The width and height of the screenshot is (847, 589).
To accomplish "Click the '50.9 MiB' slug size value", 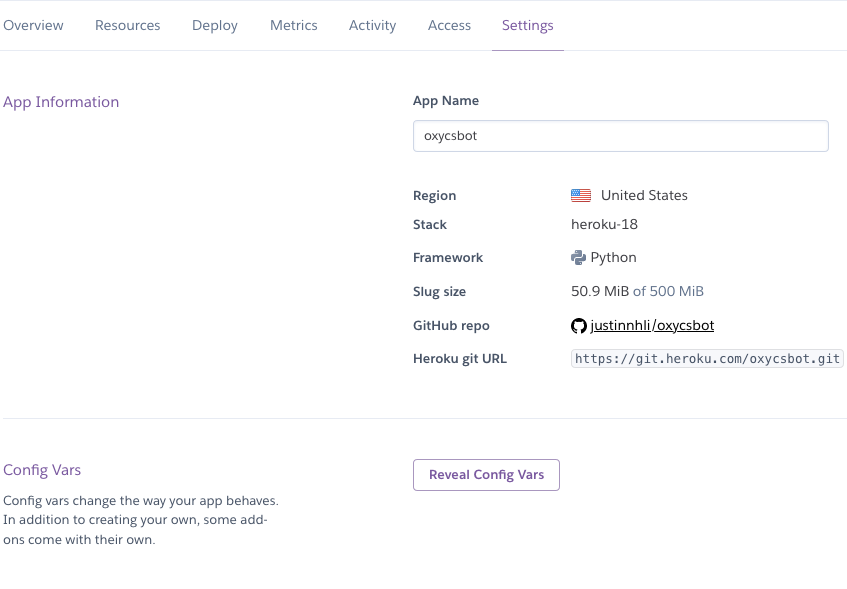I will click(x=600, y=291).
